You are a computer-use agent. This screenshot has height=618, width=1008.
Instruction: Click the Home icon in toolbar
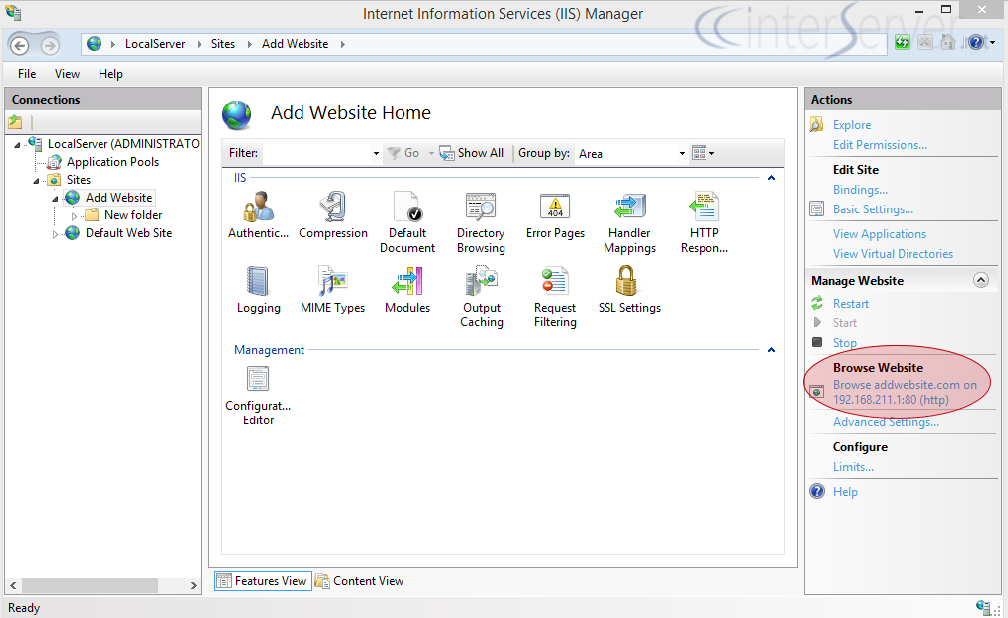click(x=948, y=43)
